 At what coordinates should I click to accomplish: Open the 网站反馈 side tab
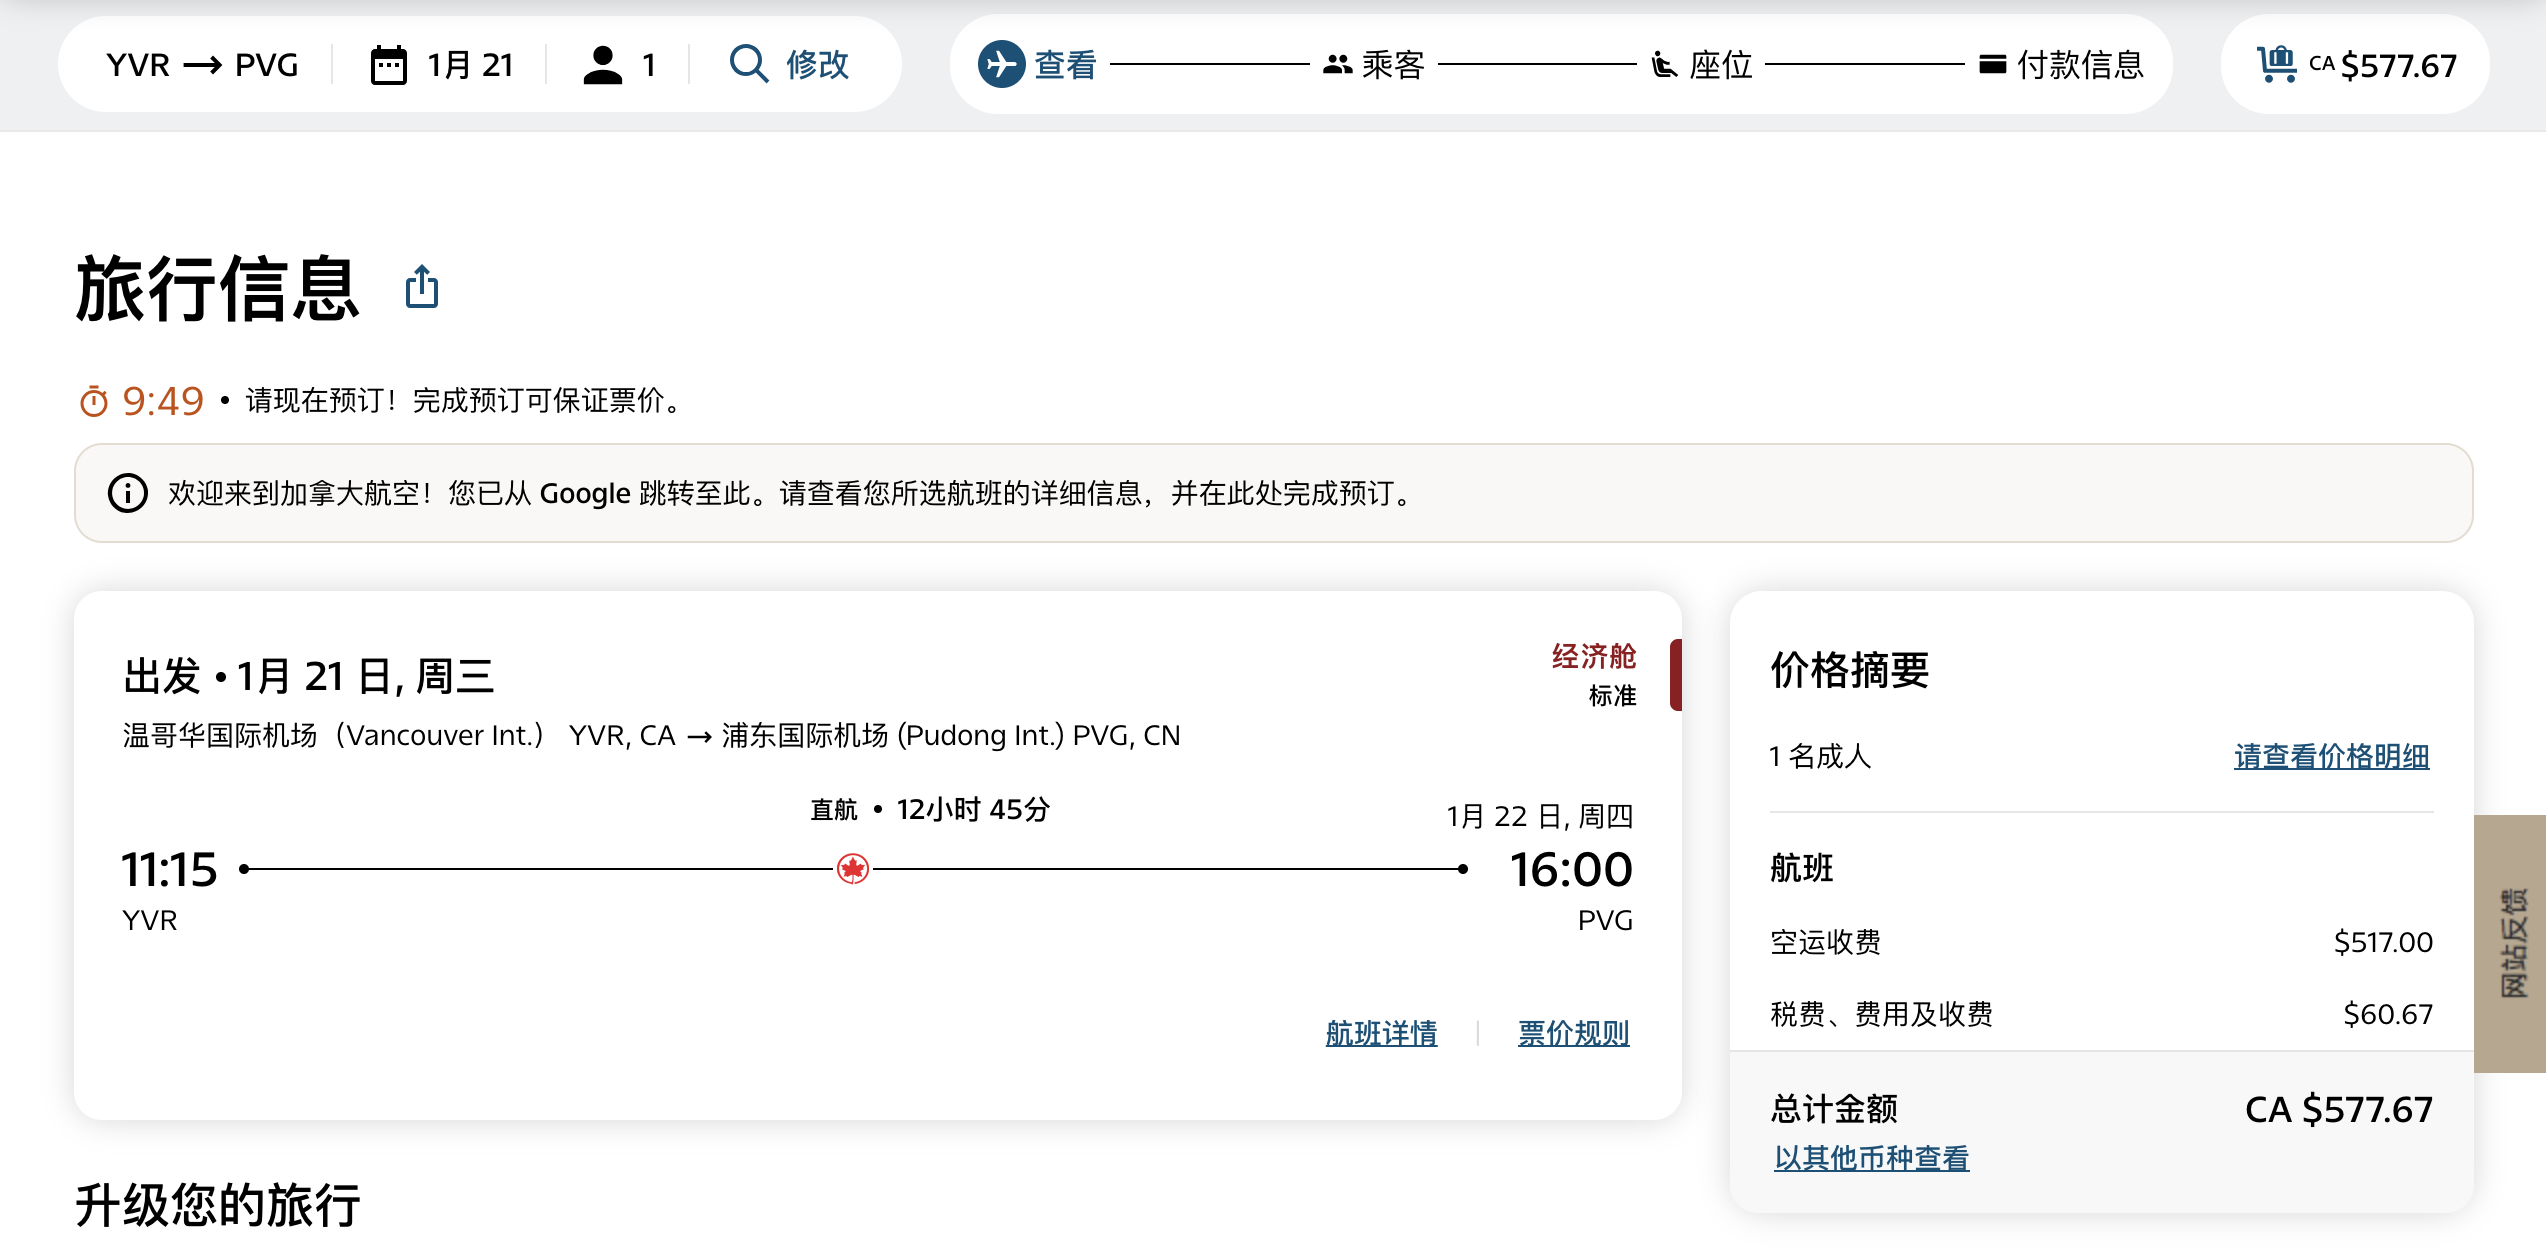point(2512,943)
